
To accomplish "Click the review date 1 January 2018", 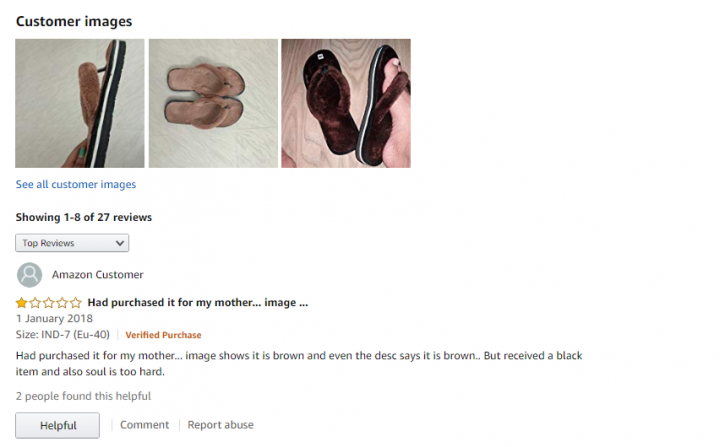I will pyautogui.click(x=54, y=318).
